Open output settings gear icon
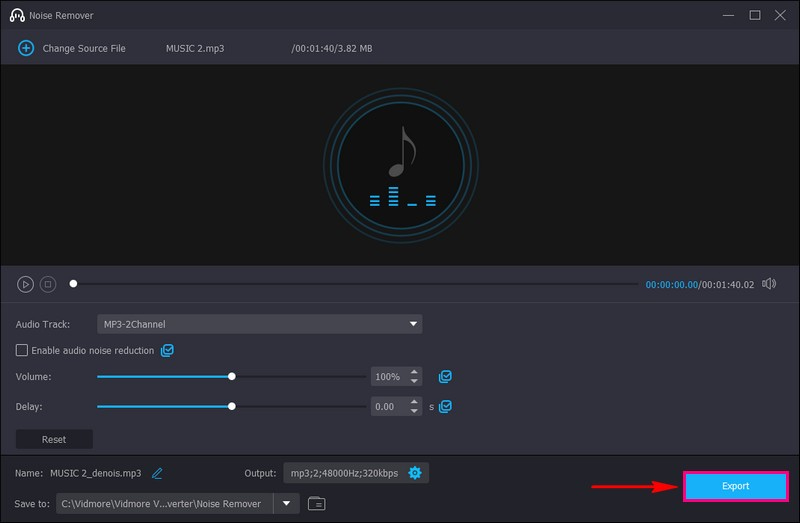This screenshot has width=800, height=523. 416,473
